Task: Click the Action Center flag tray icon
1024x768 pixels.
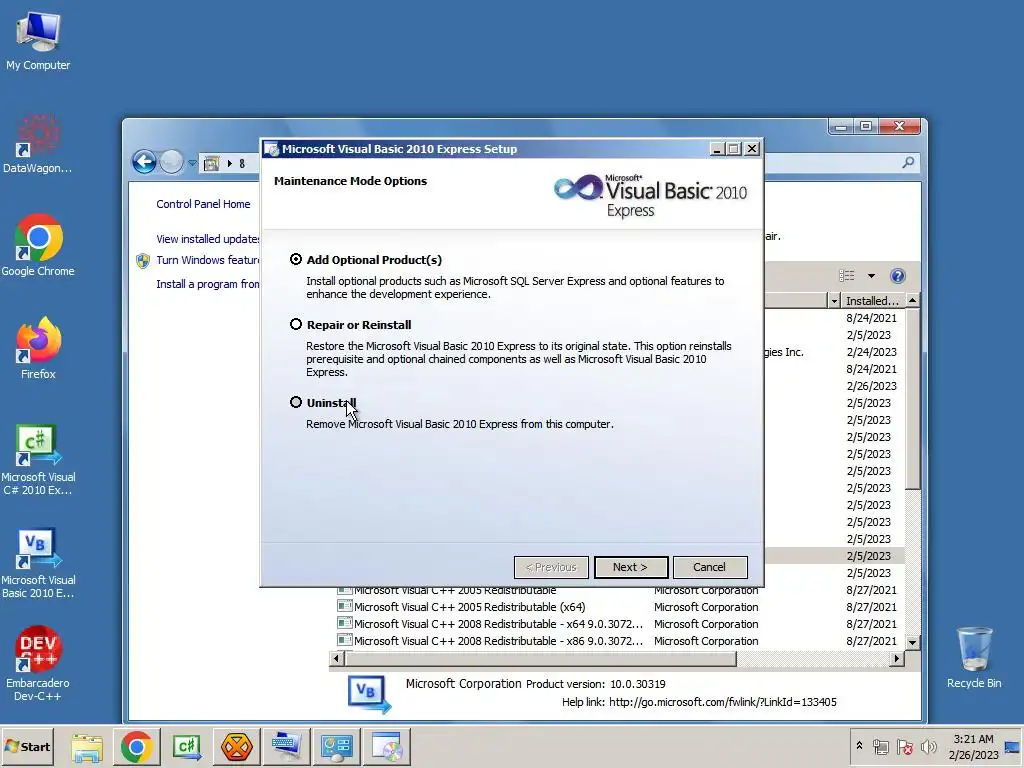Action: (905, 746)
